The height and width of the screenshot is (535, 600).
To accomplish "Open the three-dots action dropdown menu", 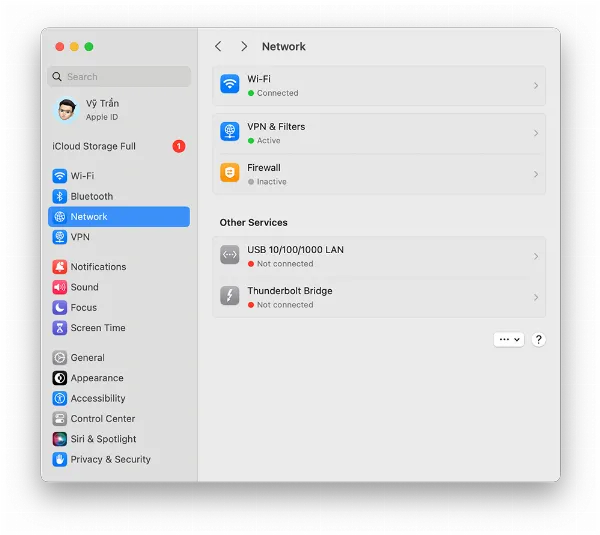I will [508, 340].
